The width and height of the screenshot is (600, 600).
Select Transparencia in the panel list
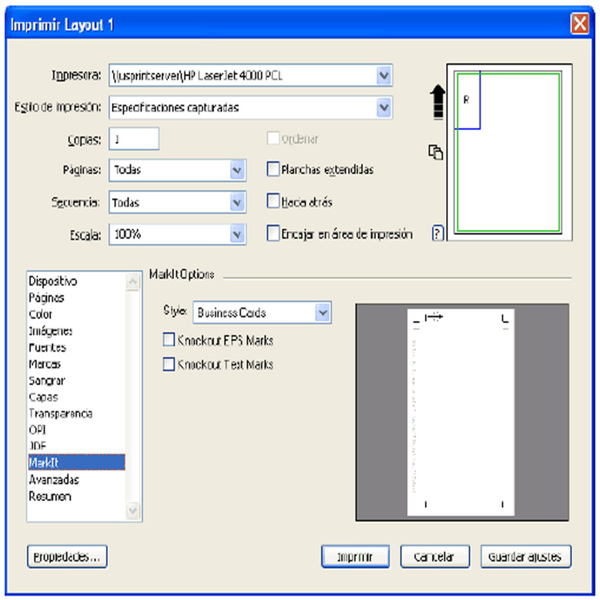pyautogui.click(x=77, y=414)
